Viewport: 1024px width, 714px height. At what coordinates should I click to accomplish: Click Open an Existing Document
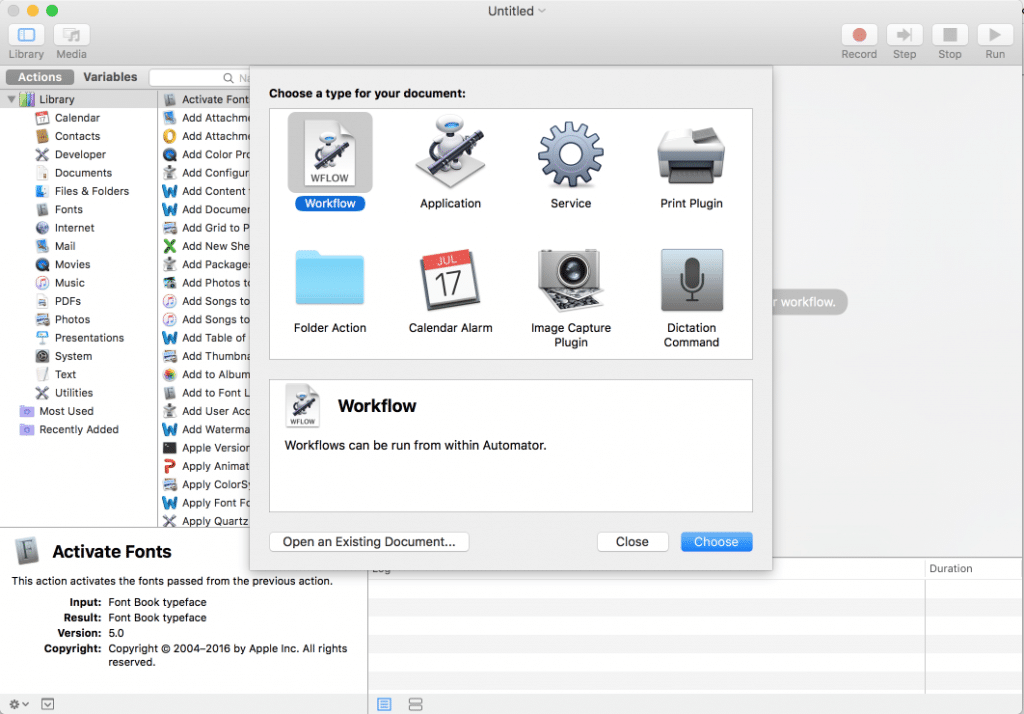point(368,541)
